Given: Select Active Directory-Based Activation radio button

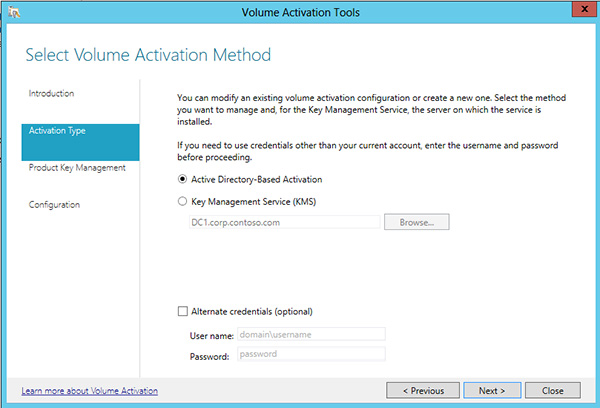Looking at the screenshot, I should pyautogui.click(x=182, y=180).
